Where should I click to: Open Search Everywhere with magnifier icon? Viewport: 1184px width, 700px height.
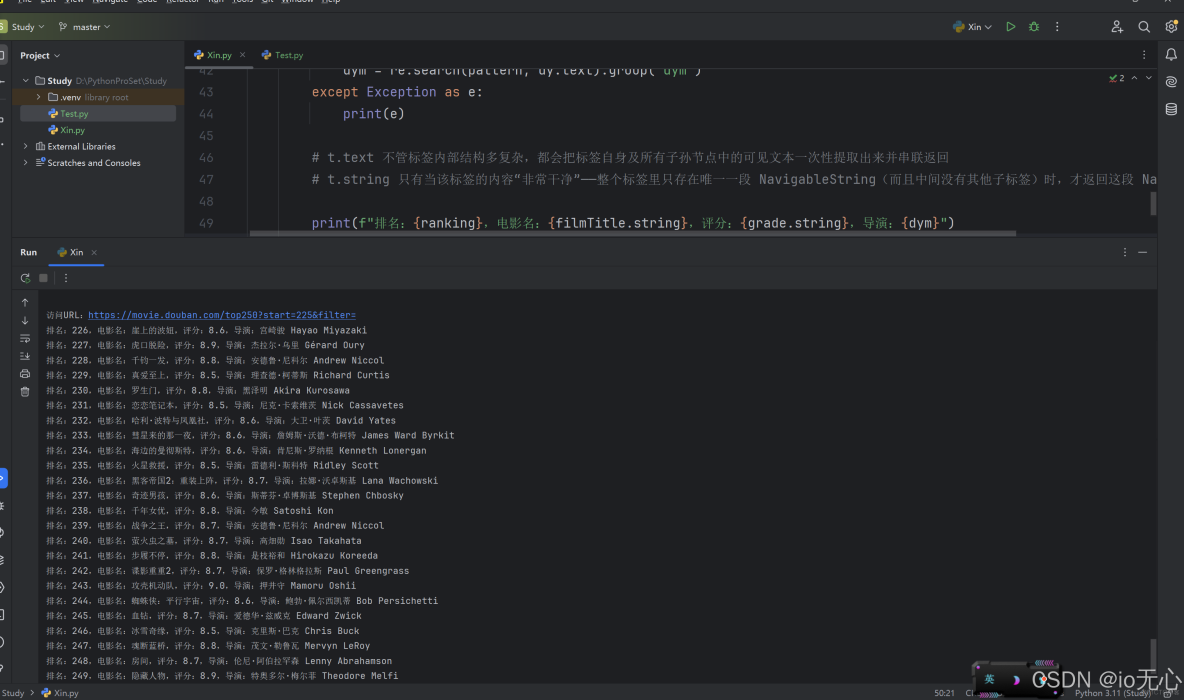tap(1144, 27)
